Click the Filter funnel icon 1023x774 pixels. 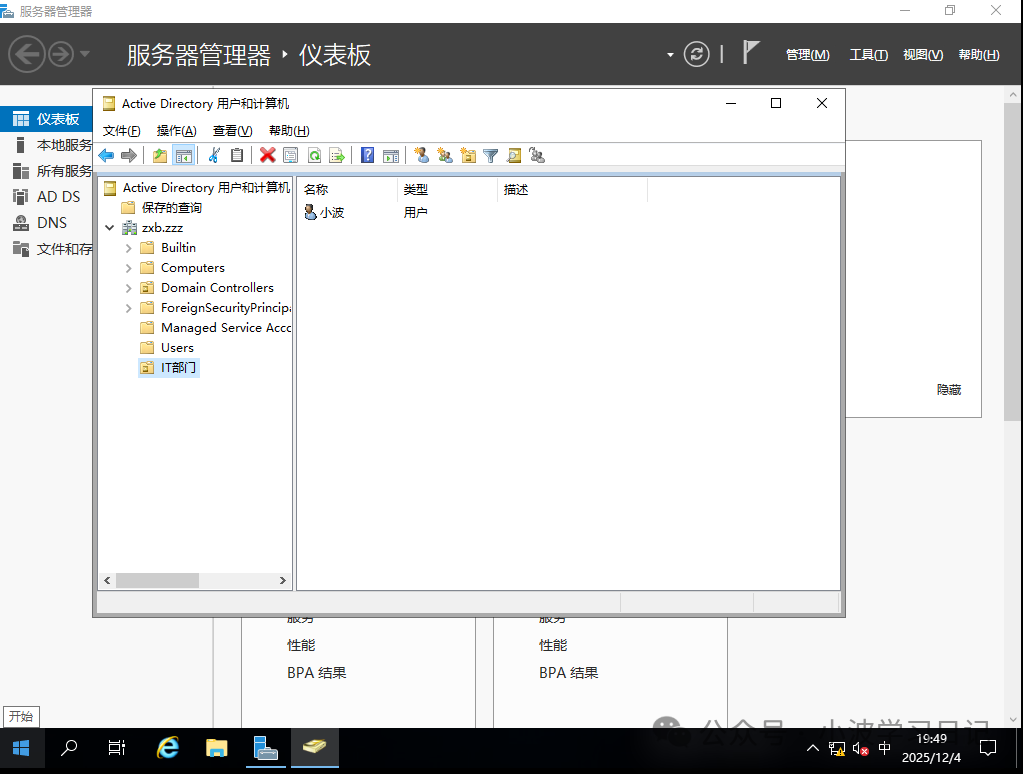(491, 155)
